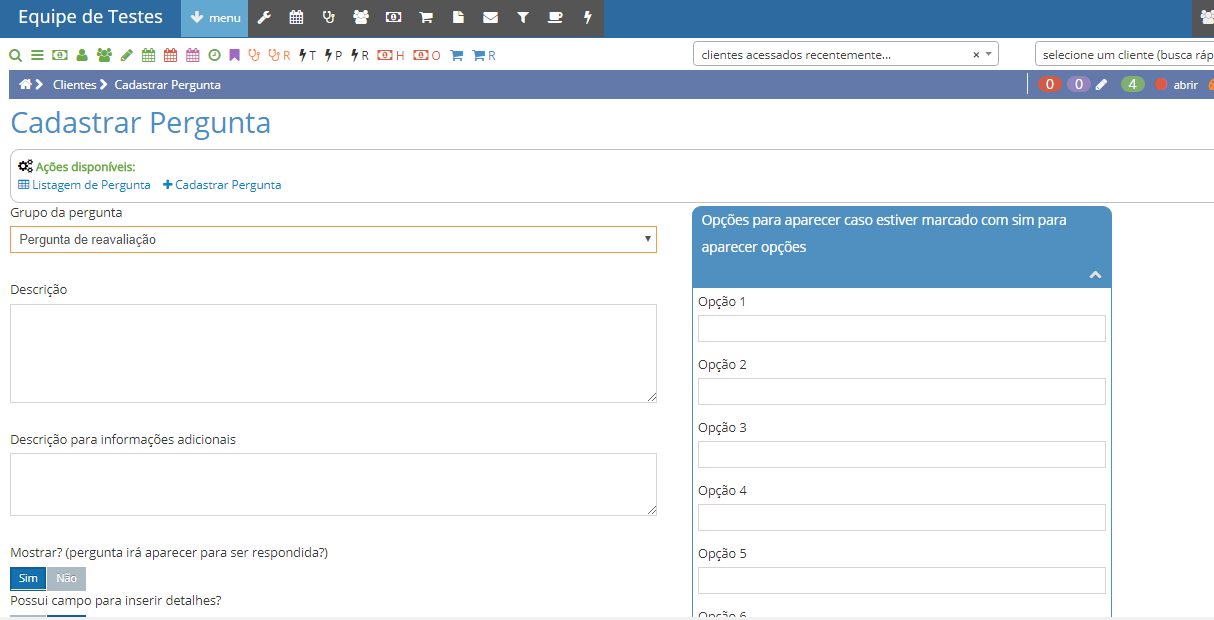Image resolution: width=1214 pixels, height=620 pixels.
Task: Expand the recently accessed clients dropdown
Action: (x=989, y=55)
